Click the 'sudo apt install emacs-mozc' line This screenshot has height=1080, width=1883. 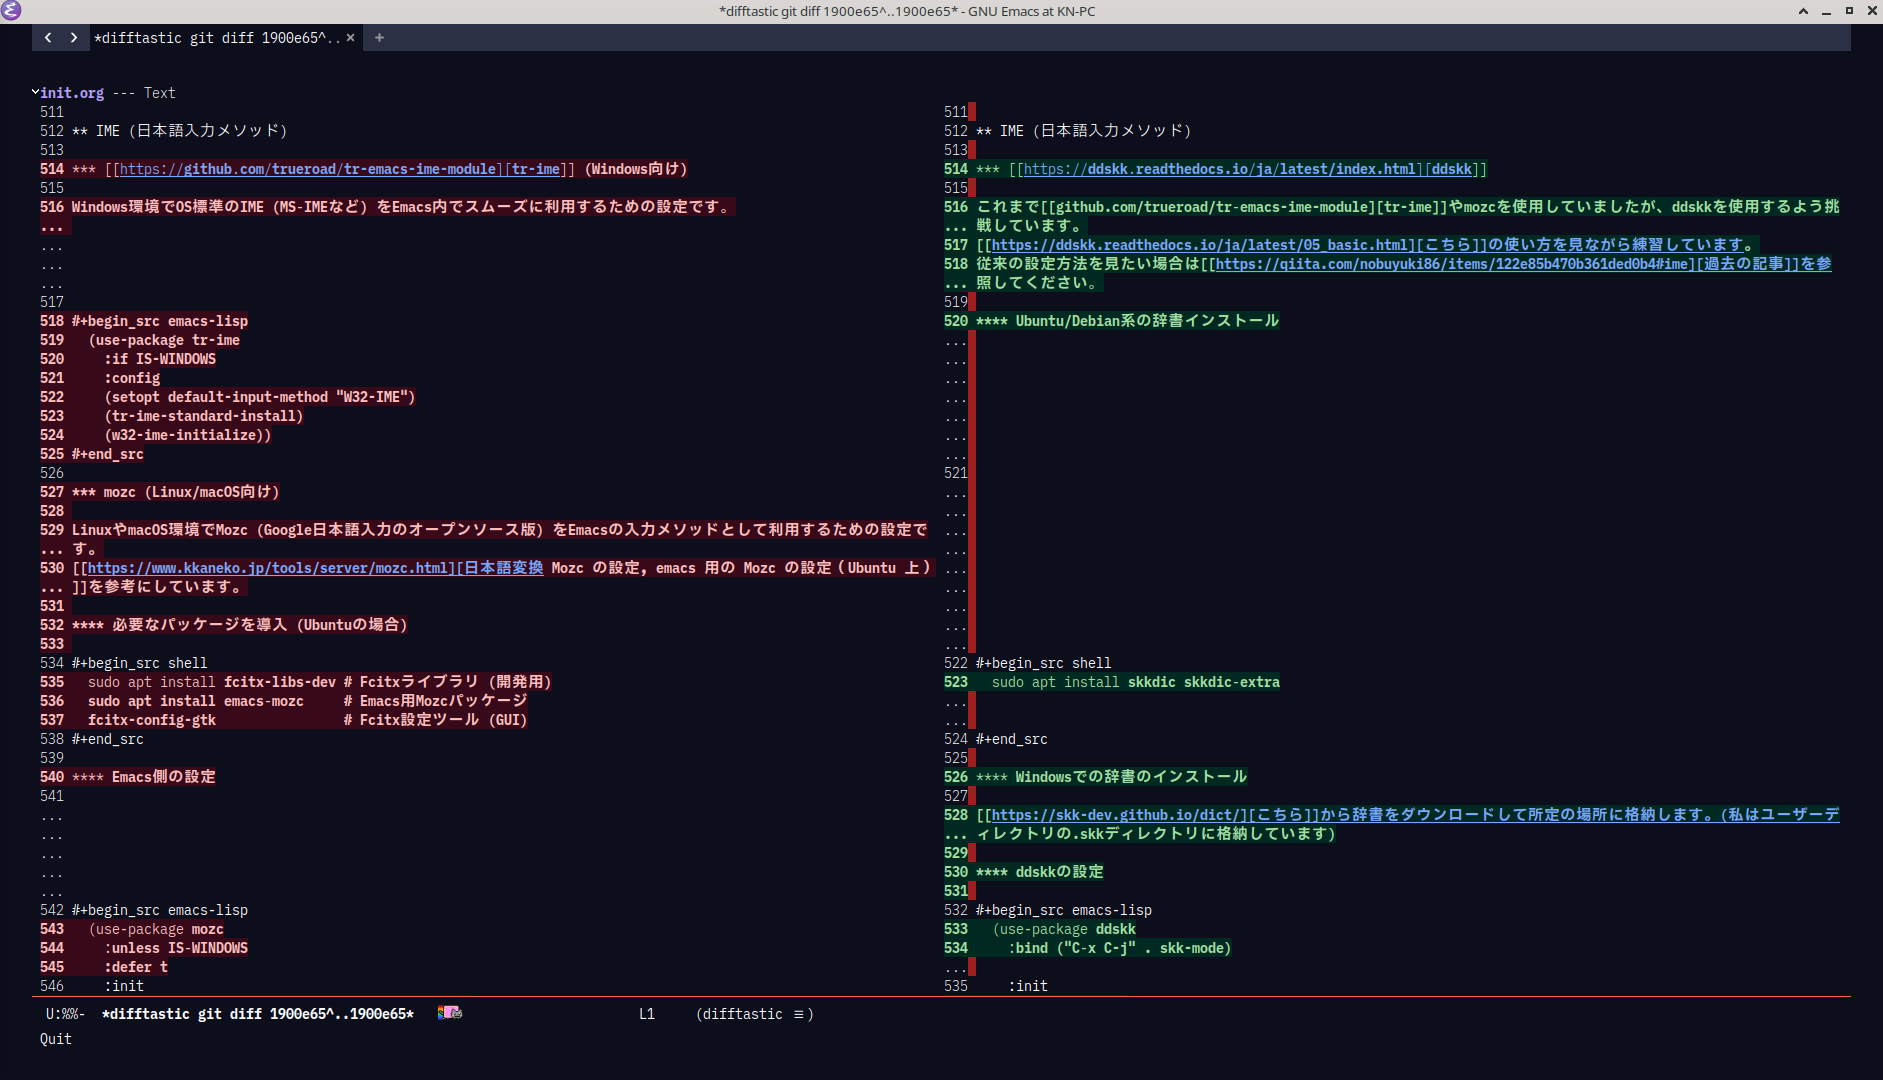pos(308,701)
